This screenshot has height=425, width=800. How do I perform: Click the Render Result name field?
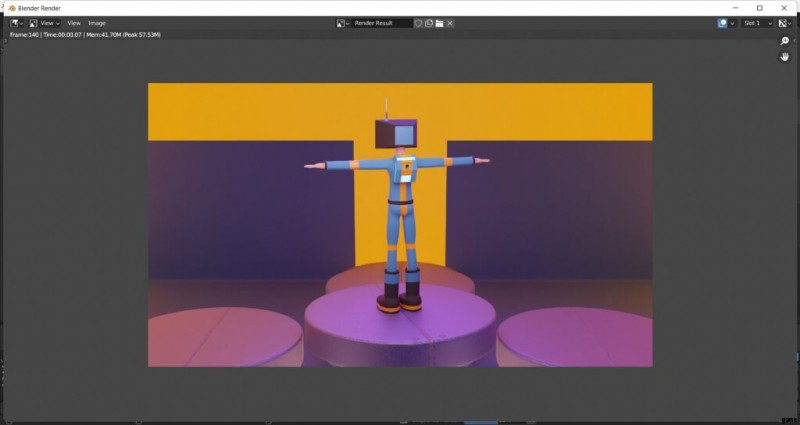pyautogui.click(x=382, y=23)
